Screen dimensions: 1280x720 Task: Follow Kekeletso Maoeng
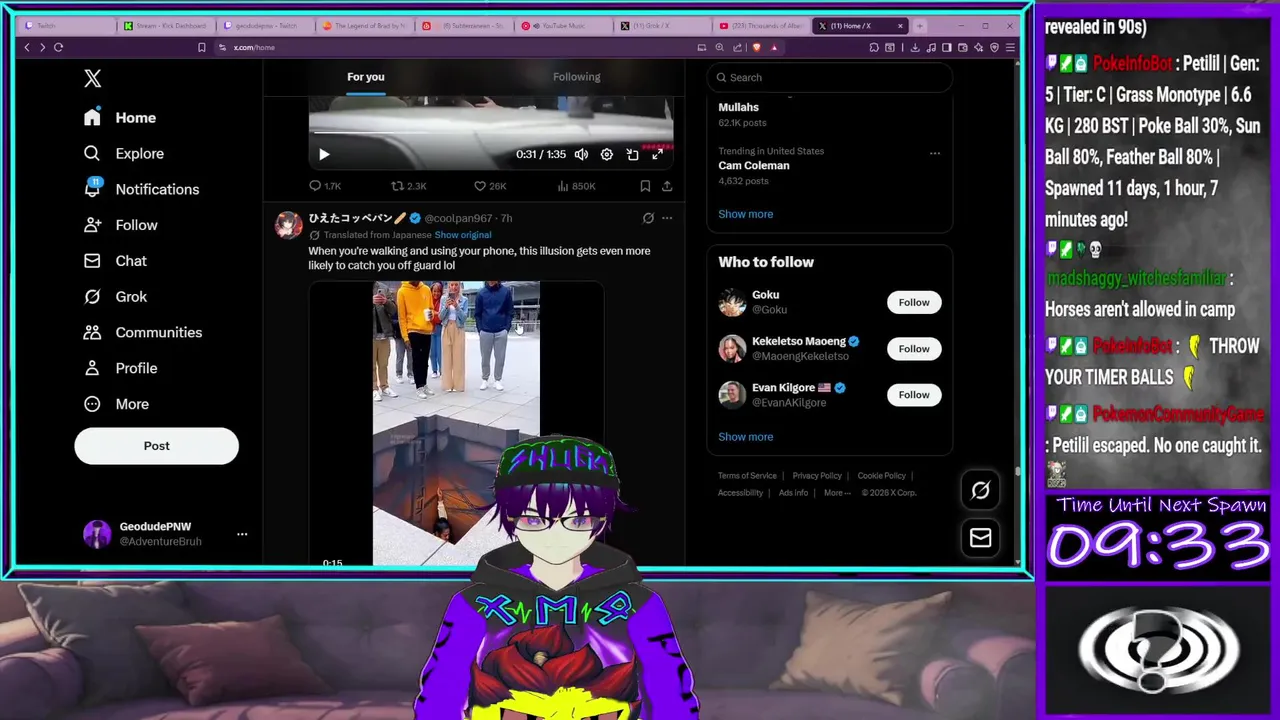[x=914, y=349]
